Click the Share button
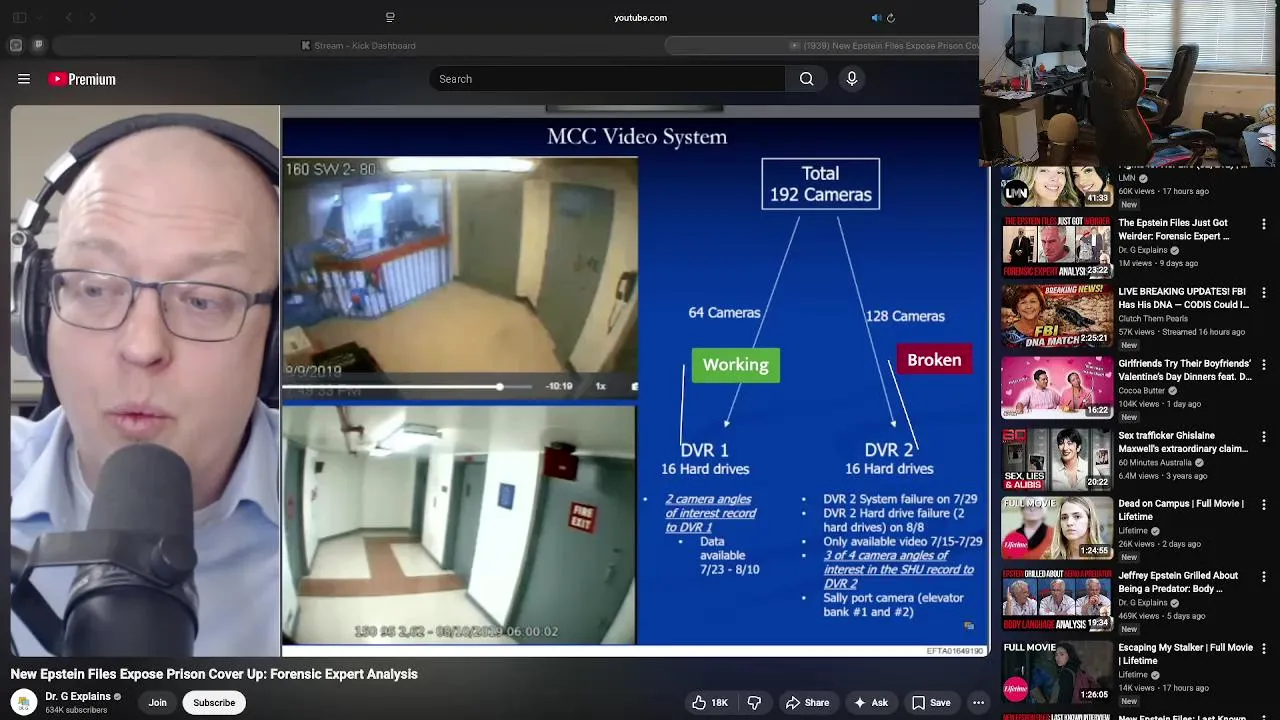 pos(807,703)
